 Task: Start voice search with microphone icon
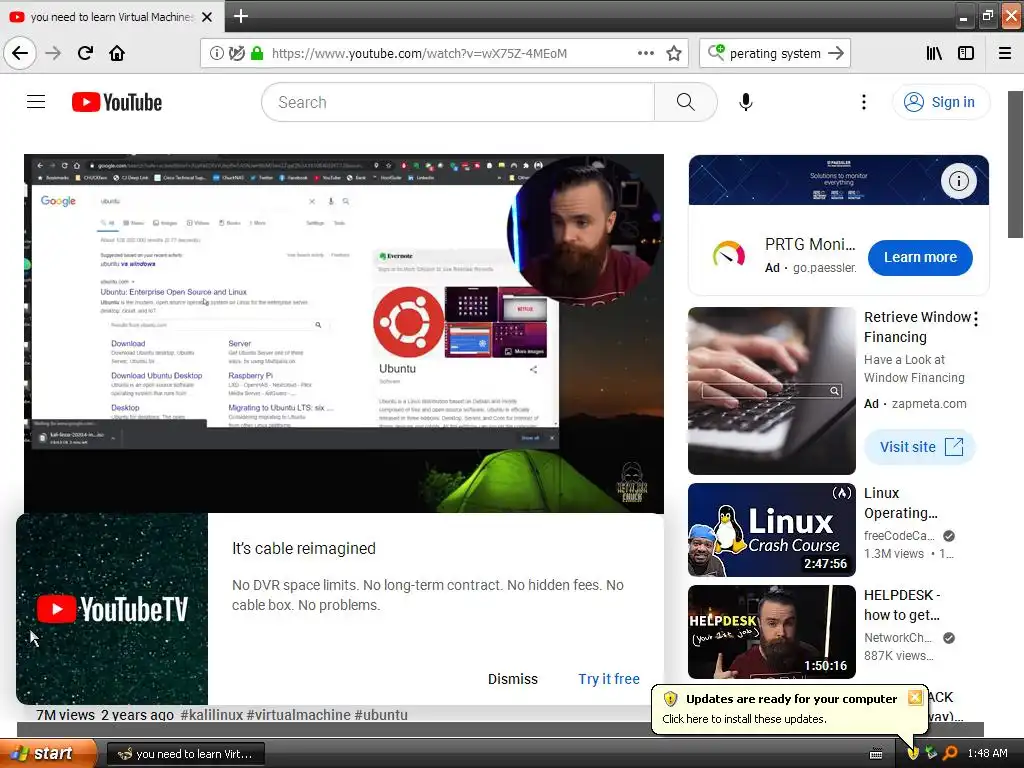tap(745, 102)
